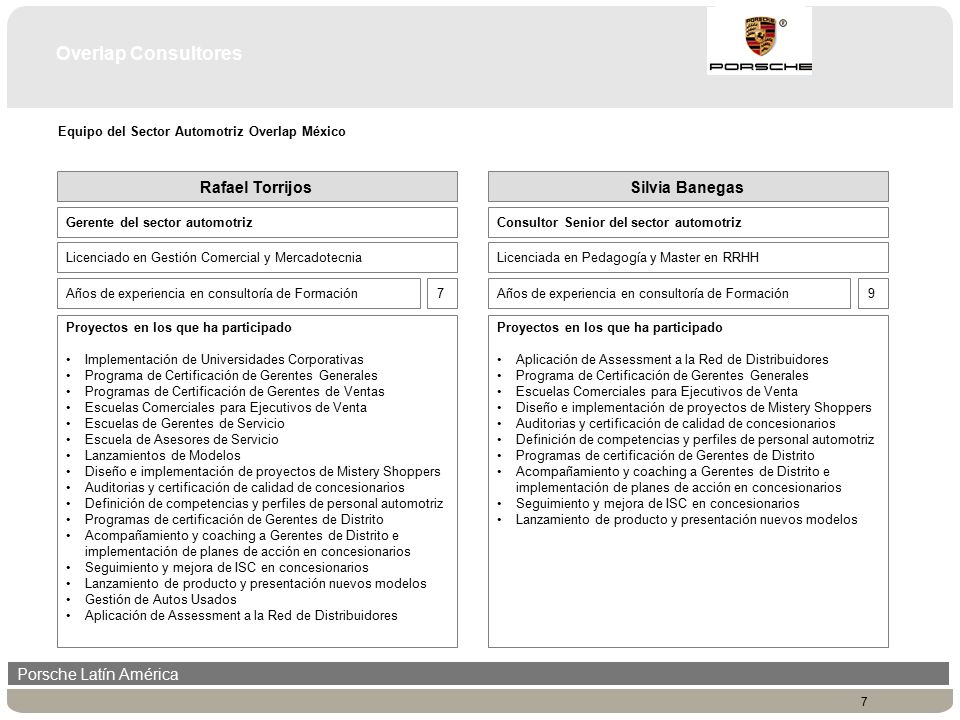The height and width of the screenshot is (720, 960).
Task: Click Silvia's 'Lanzamiento de producto' bullet
Action: tap(686, 519)
